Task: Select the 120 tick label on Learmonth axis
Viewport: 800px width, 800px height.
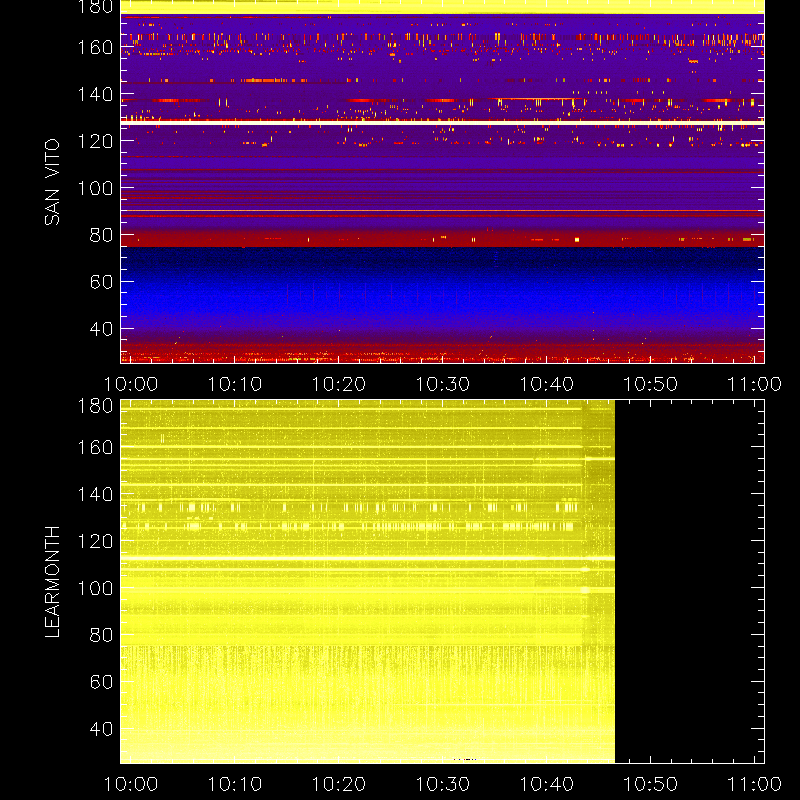Action: tap(95, 541)
